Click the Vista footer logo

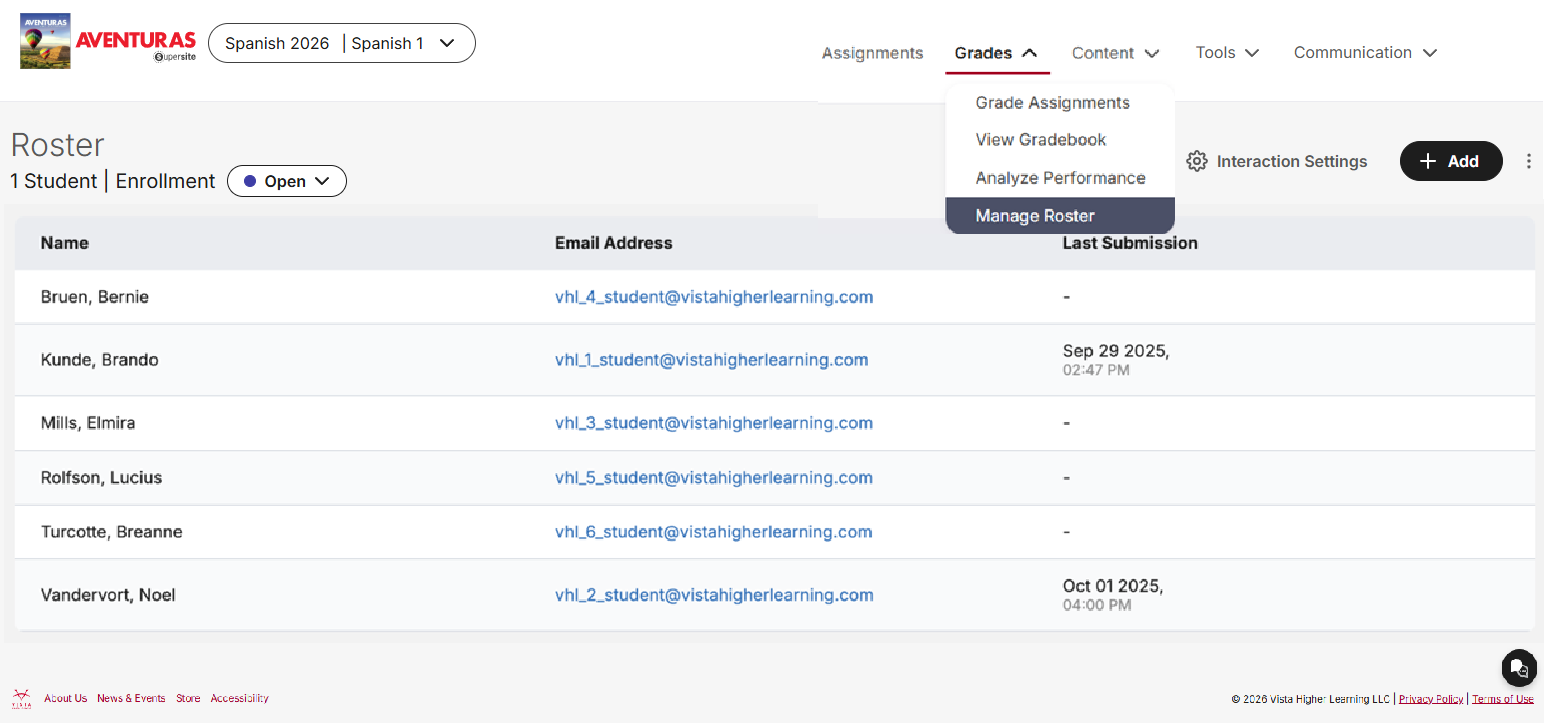(21, 698)
